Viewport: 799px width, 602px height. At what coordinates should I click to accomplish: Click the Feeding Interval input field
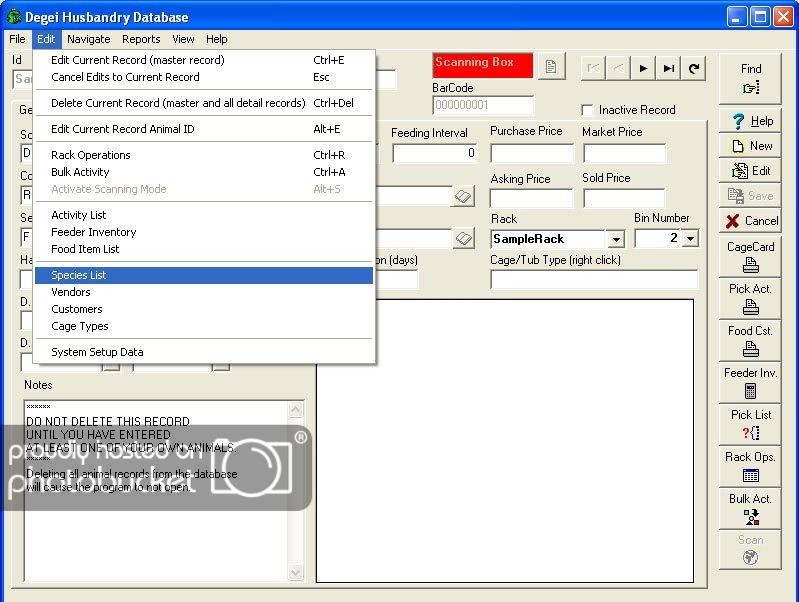434,154
